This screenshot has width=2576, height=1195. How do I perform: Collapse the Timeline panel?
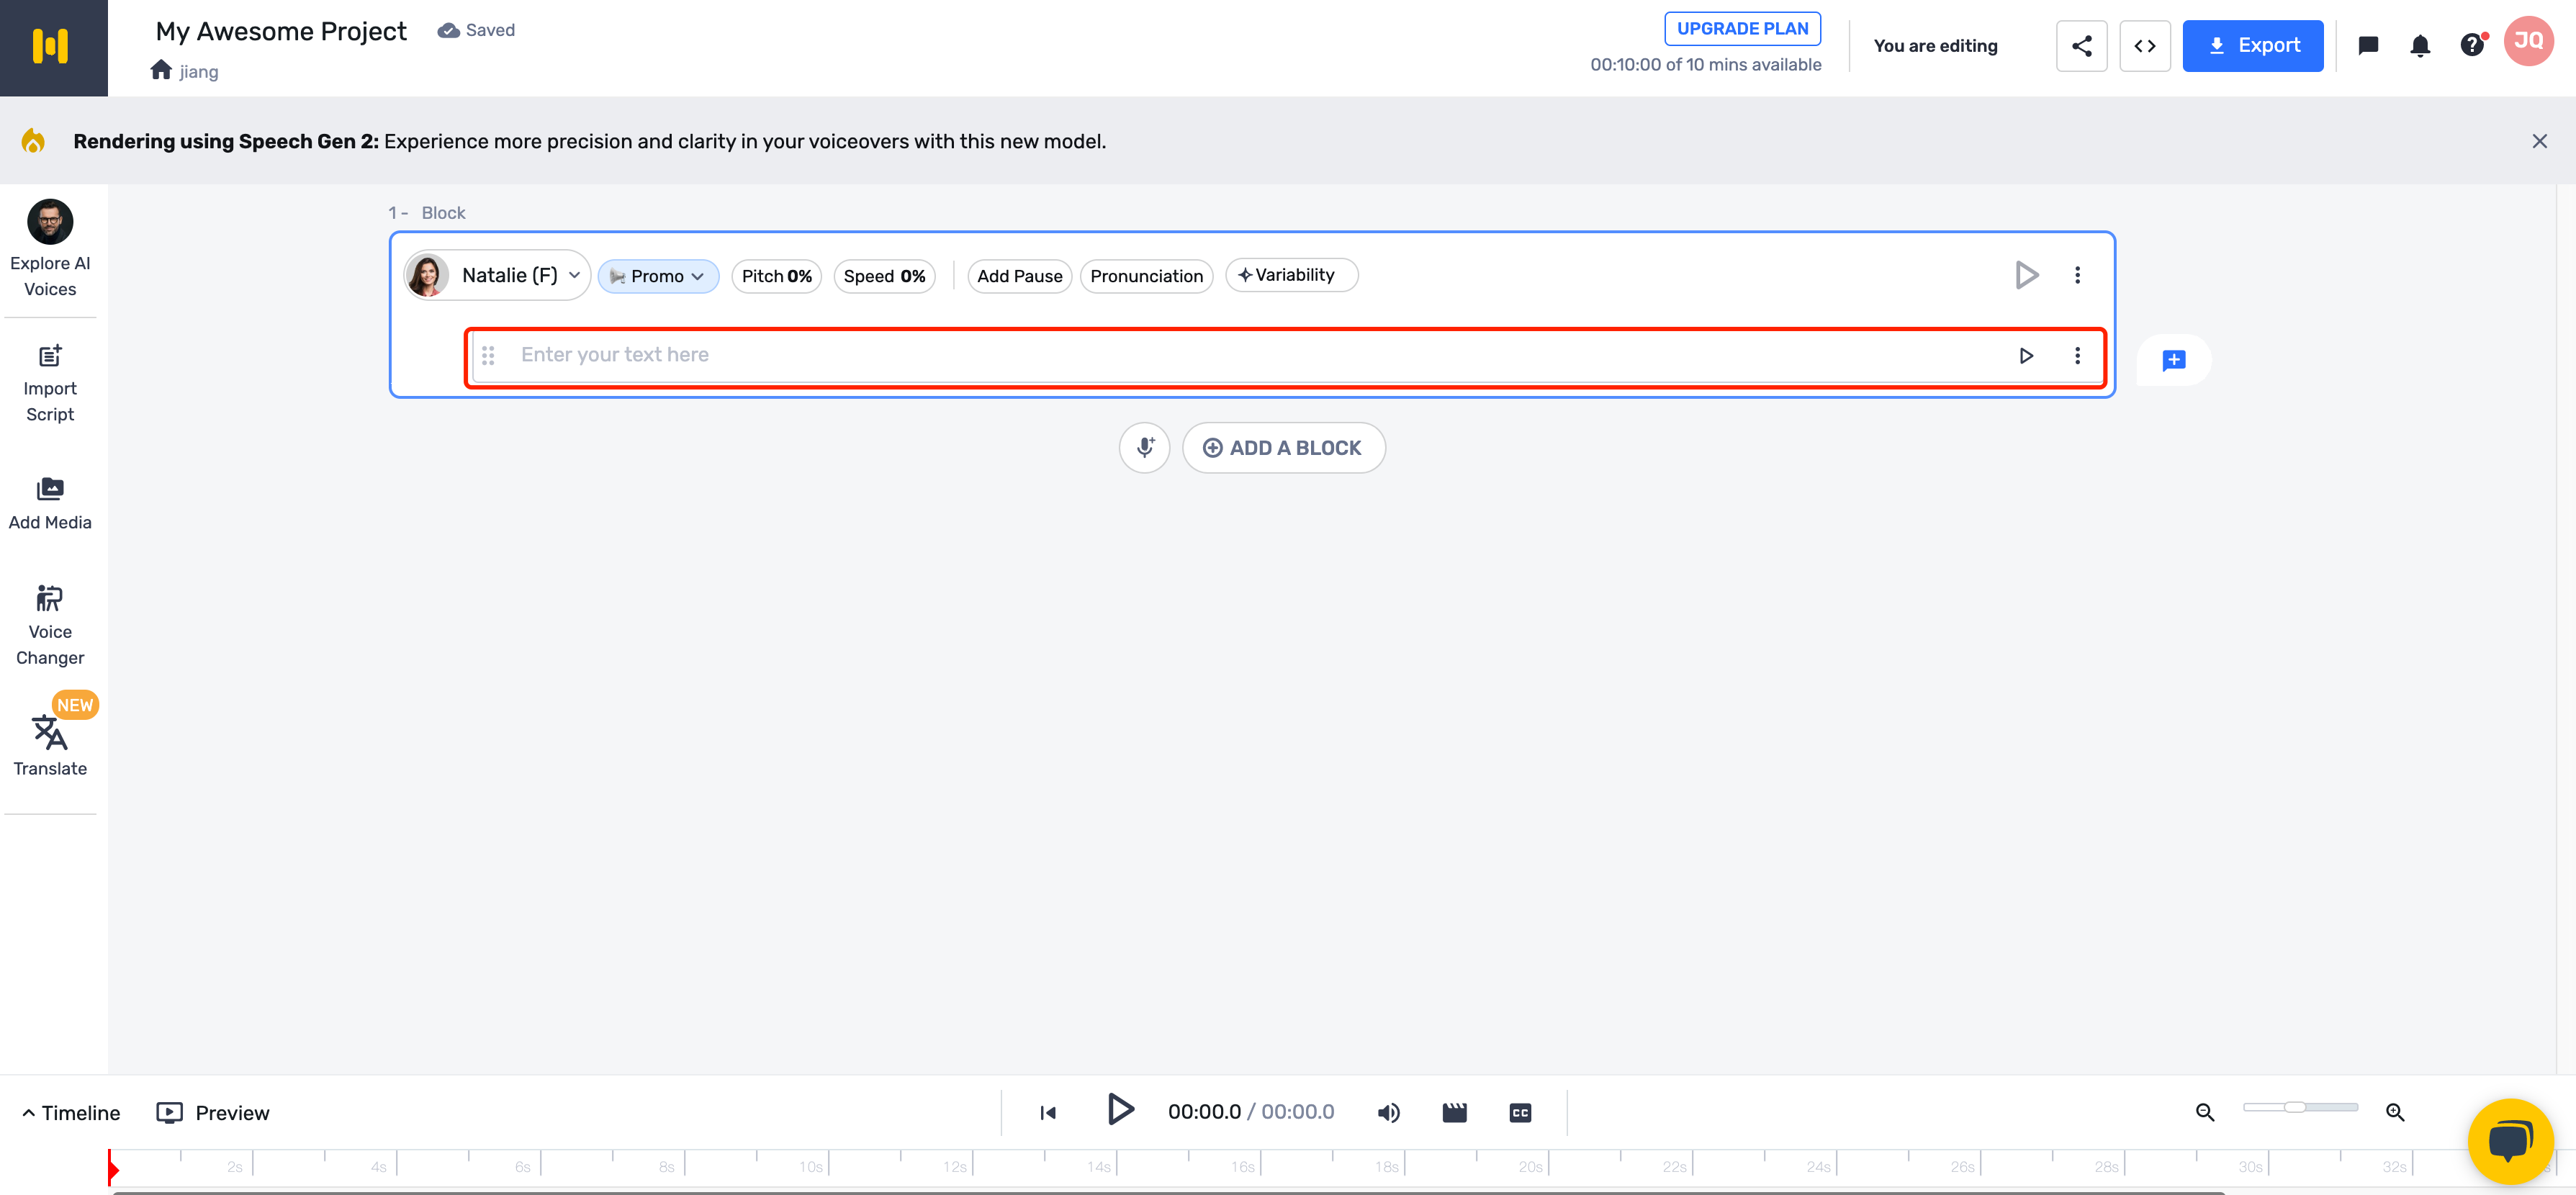tap(71, 1112)
